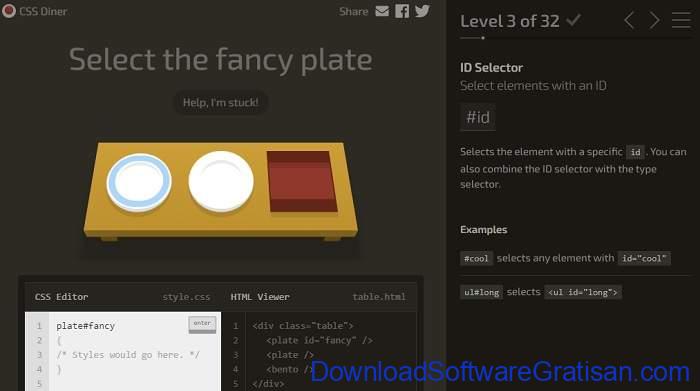The height and width of the screenshot is (391, 700).
Task: Click the "CSS Diner" title text
Action: pos(43,11)
